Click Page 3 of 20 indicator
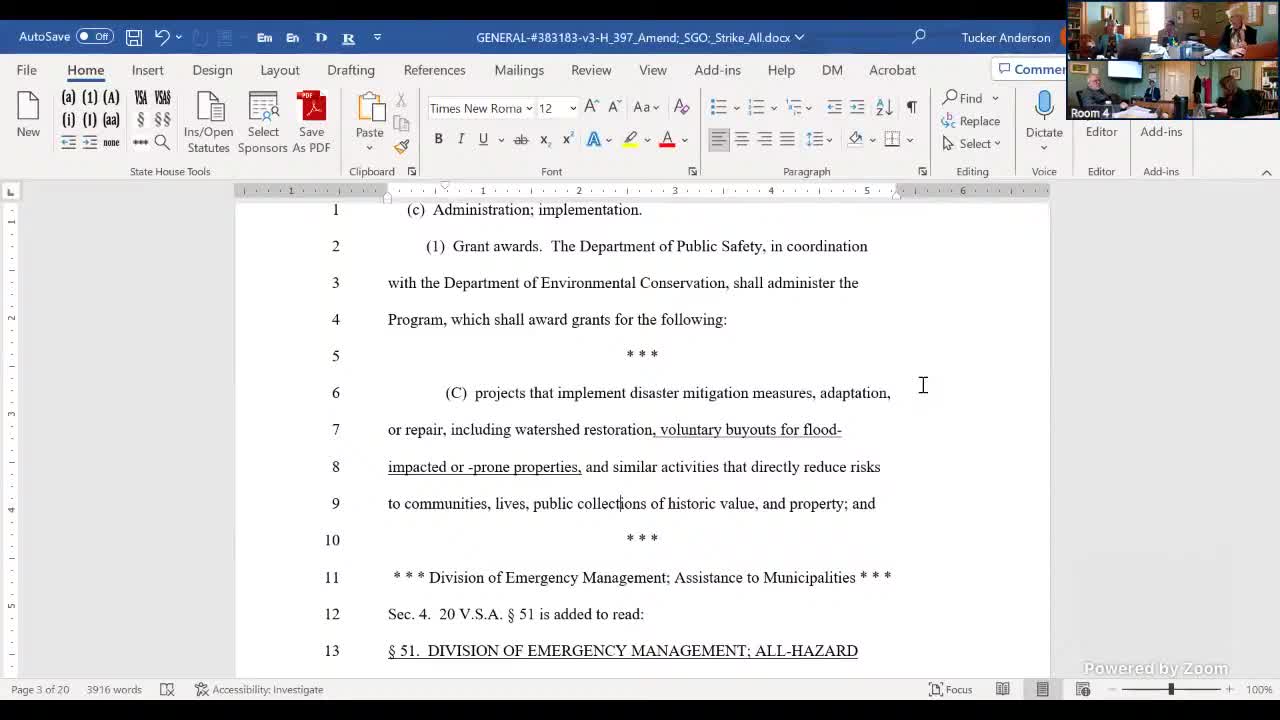This screenshot has width=1280, height=720. [x=40, y=689]
